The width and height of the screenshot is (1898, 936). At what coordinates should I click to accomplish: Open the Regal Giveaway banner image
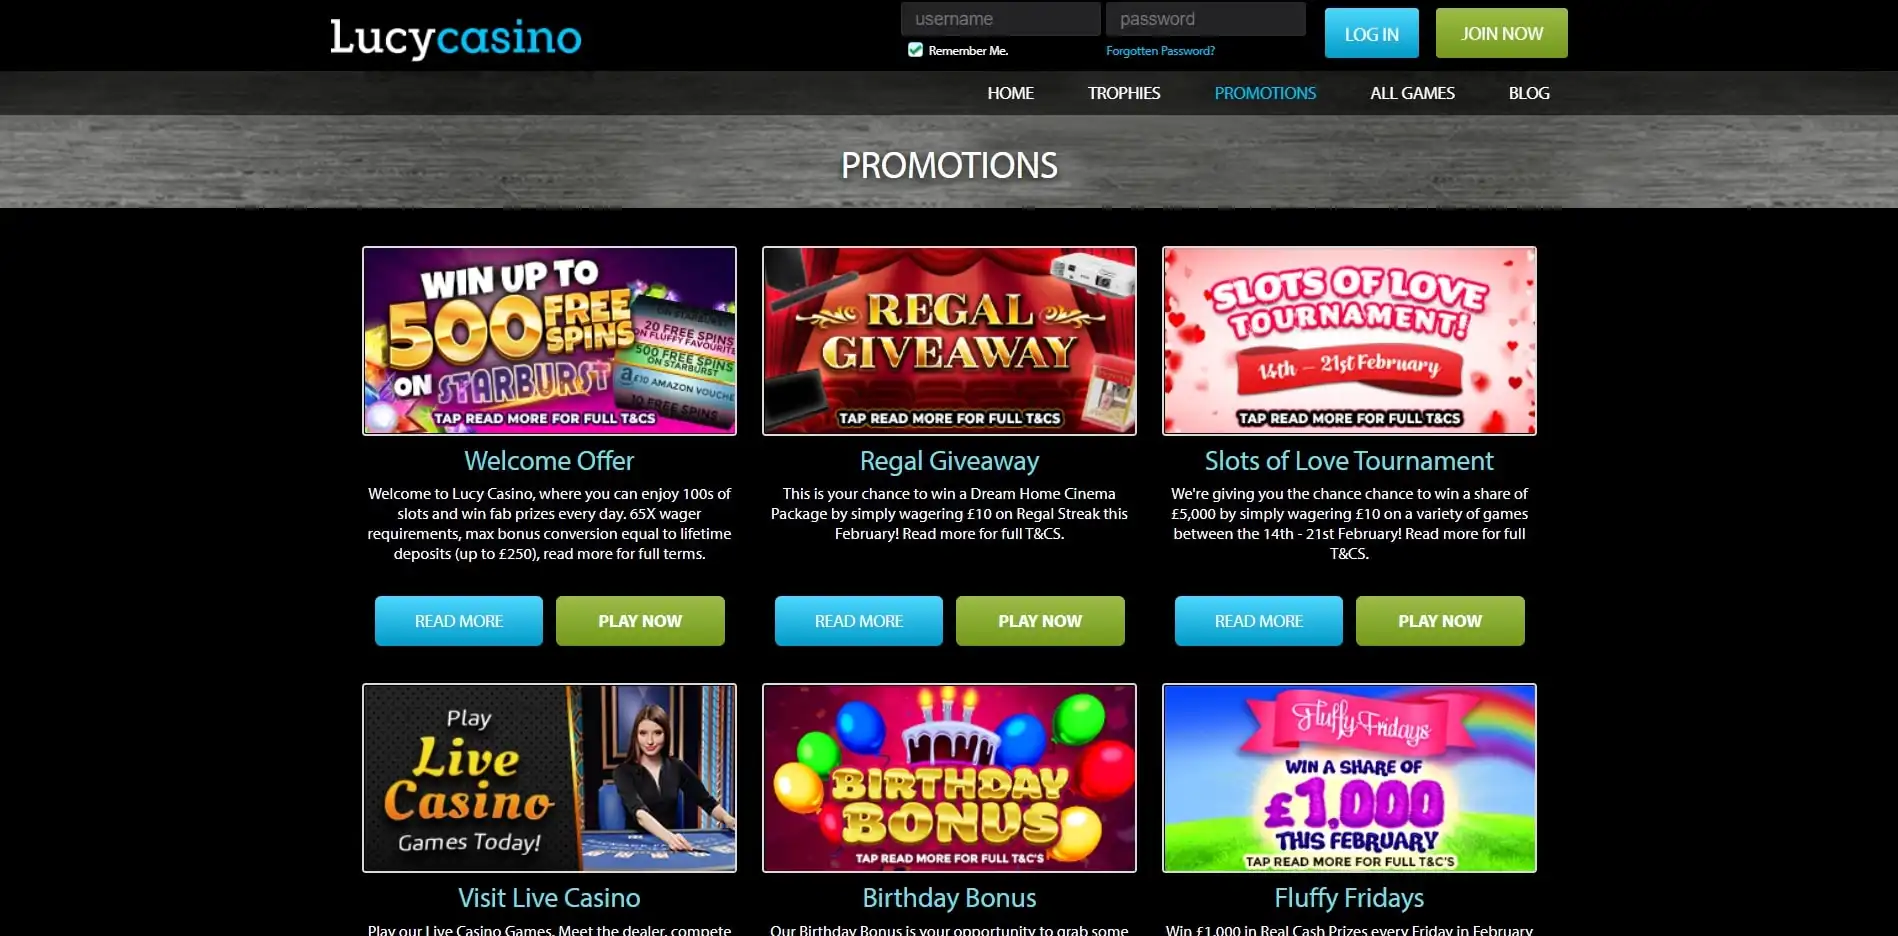(949, 341)
